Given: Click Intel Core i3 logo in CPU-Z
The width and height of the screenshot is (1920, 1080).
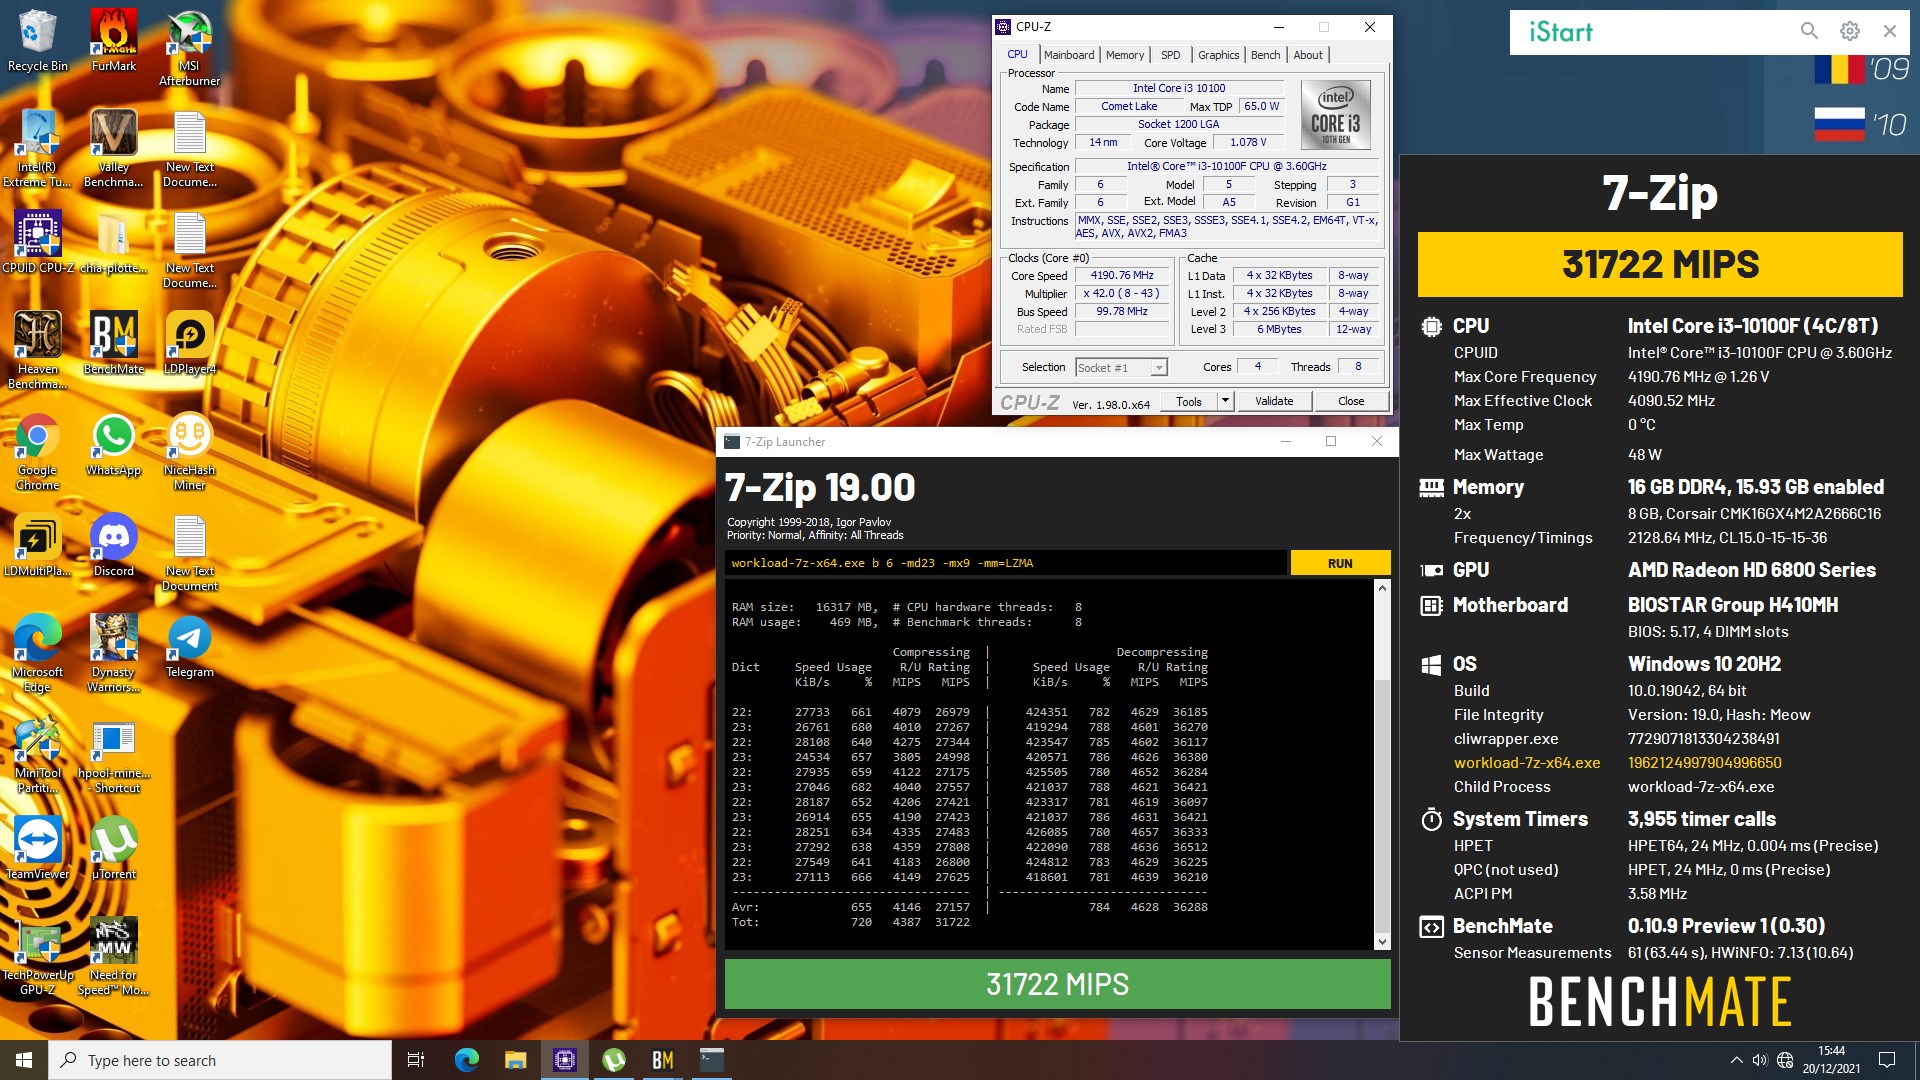Looking at the screenshot, I should point(1335,115).
